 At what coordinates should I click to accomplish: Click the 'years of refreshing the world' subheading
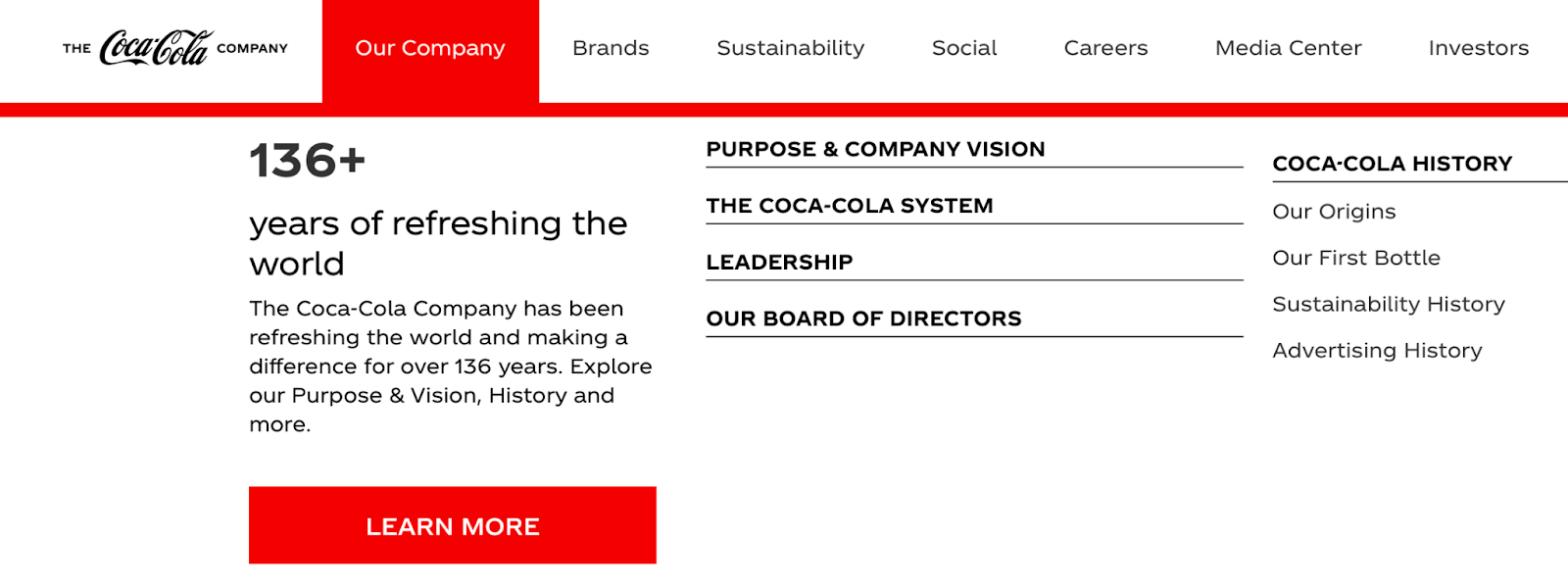(x=438, y=243)
